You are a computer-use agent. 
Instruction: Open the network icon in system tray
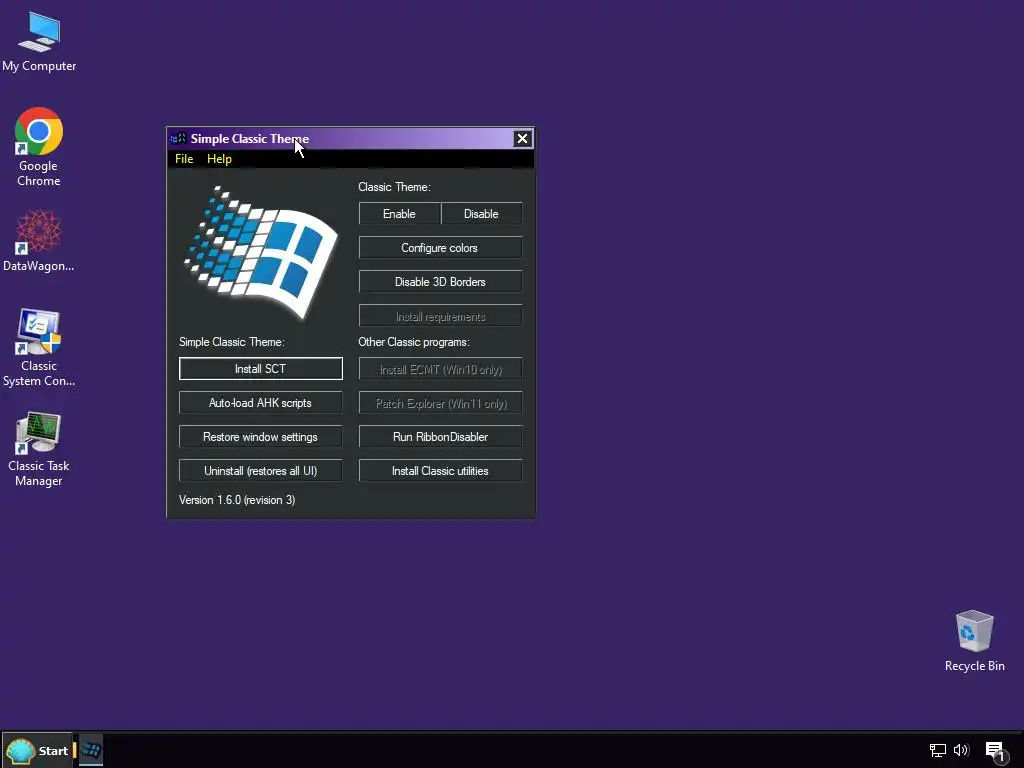938,750
